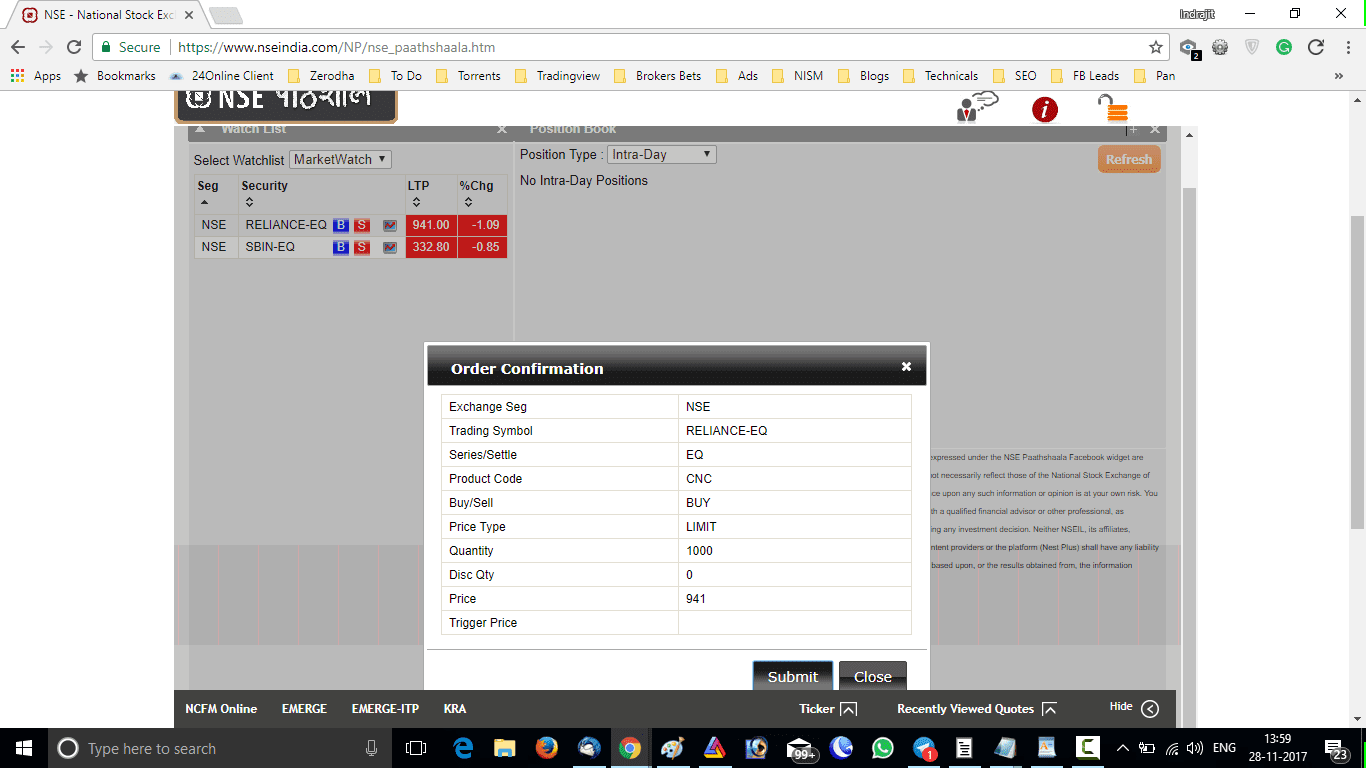The image size is (1366, 768).
Task: Open the Position Type Intra-Day dropdown
Action: coord(662,155)
